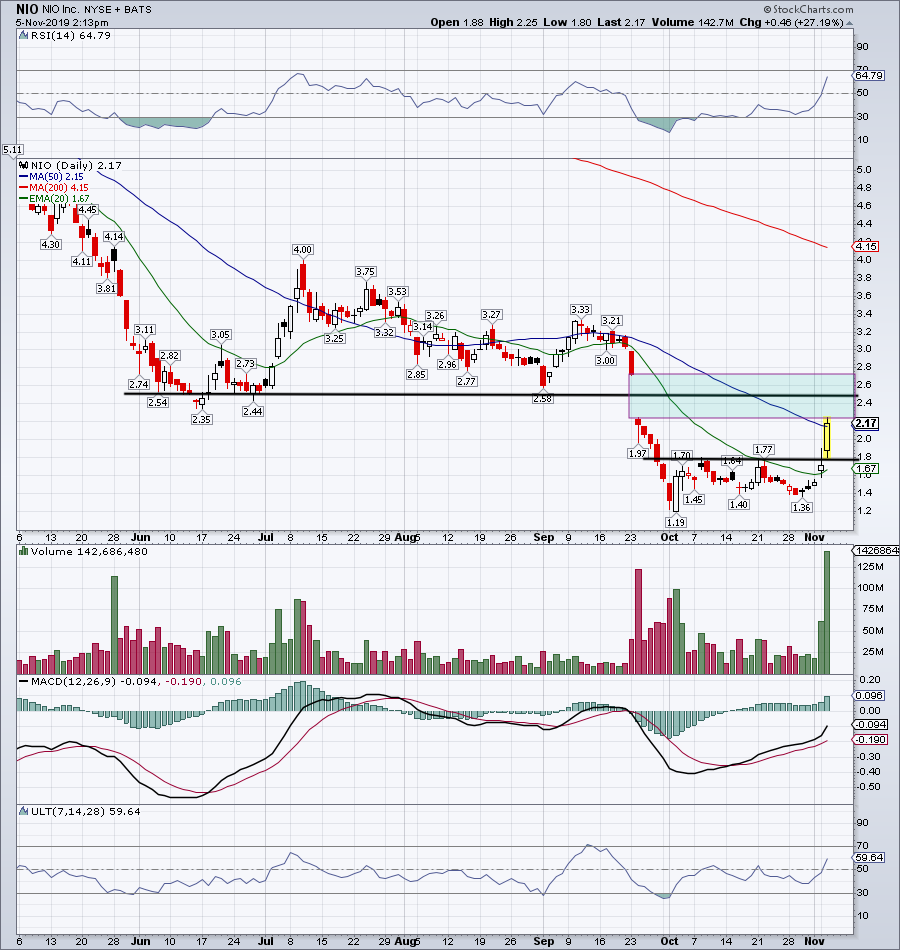Screen dimensions: 900x950
Task: Click the Volume 142.7M header value
Action: pyautogui.click(x=693, y=22)
